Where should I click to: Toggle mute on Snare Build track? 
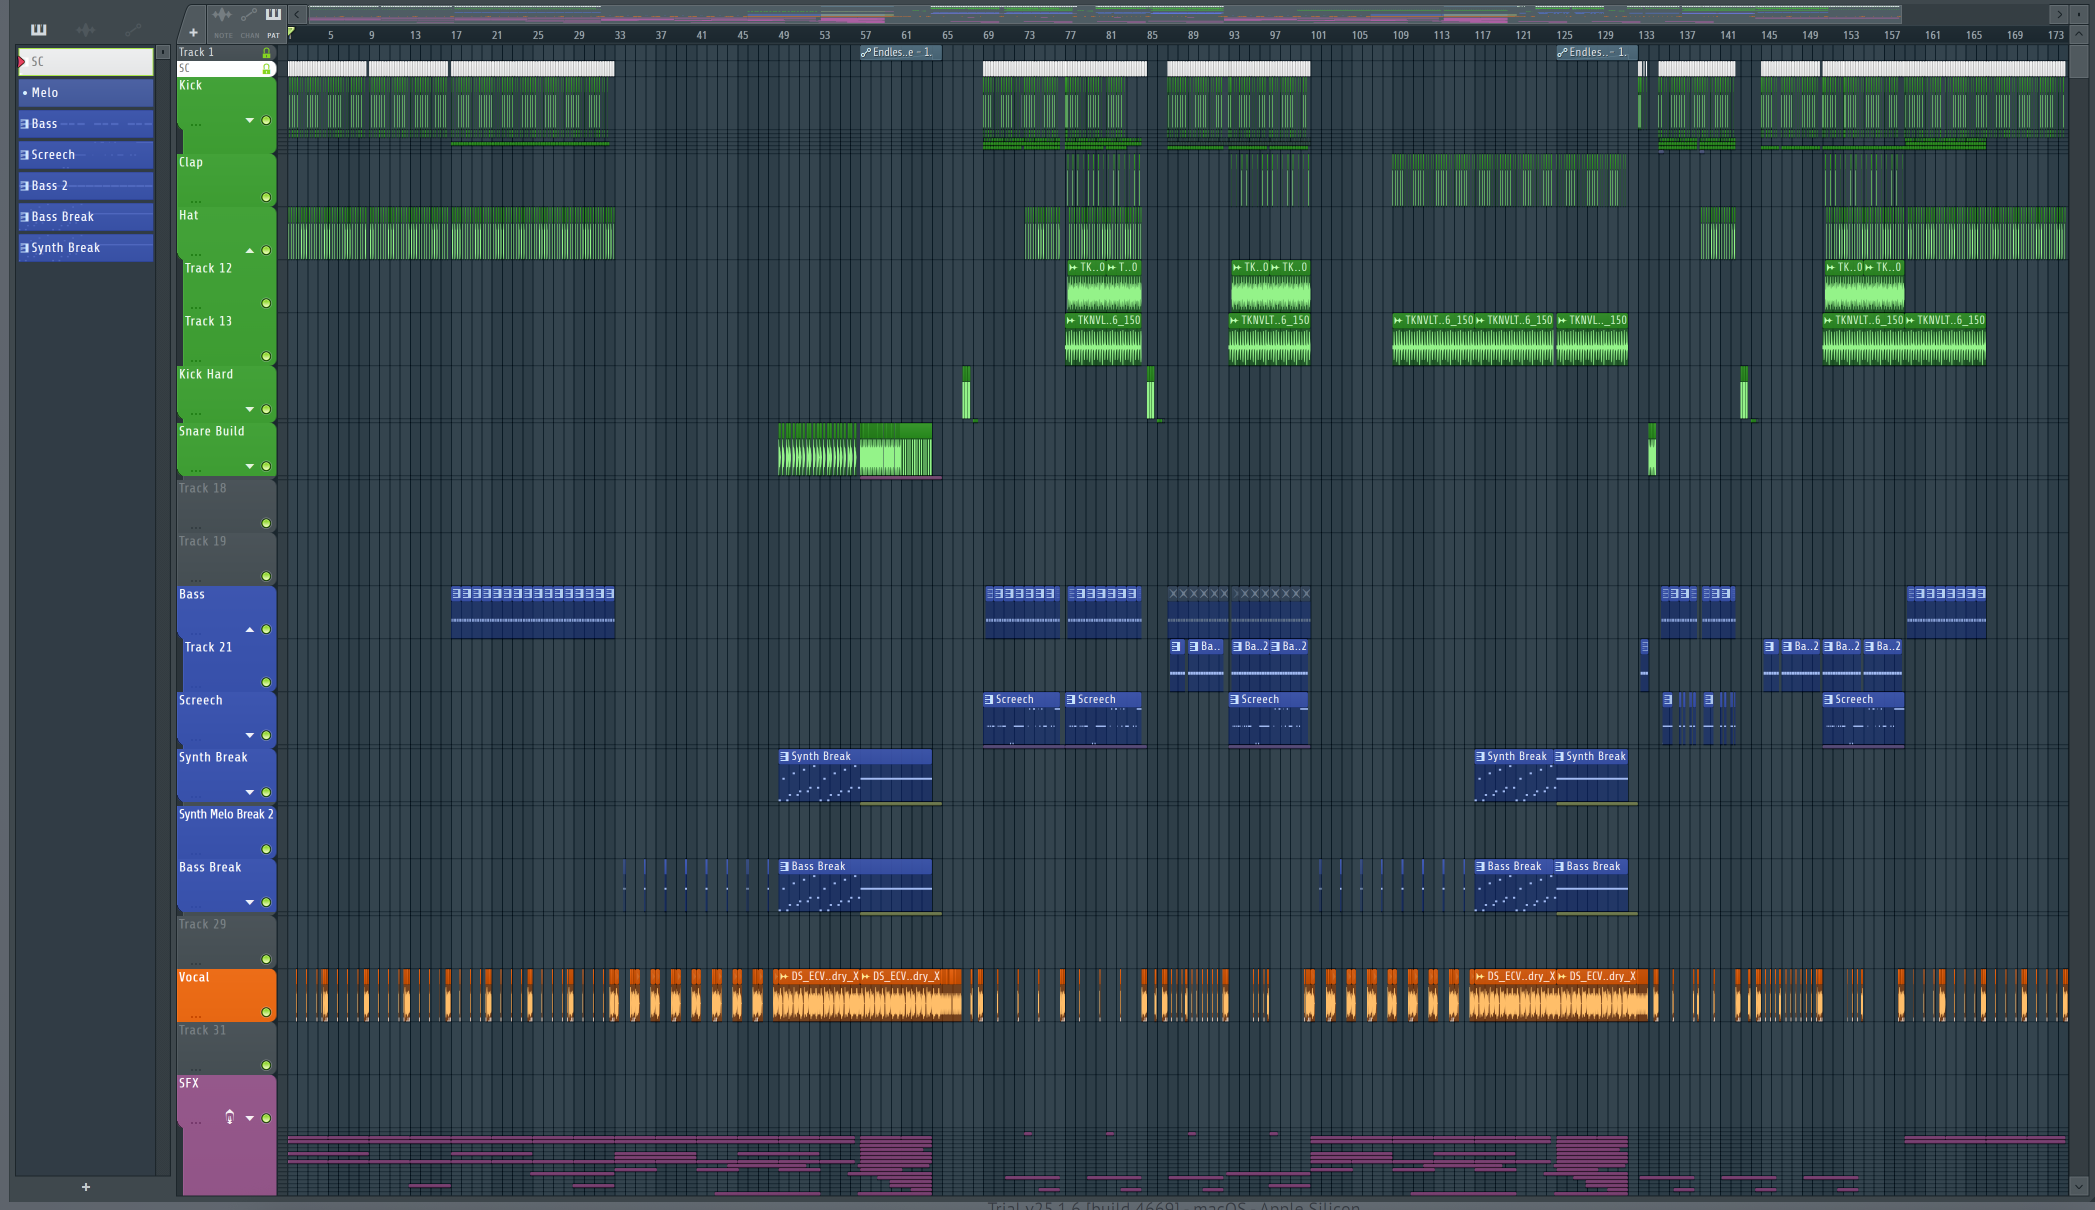coord(266,466)
